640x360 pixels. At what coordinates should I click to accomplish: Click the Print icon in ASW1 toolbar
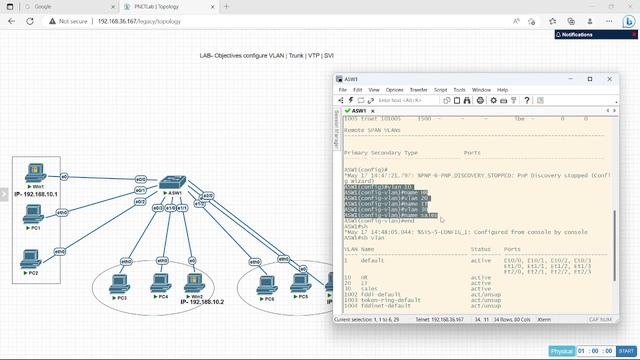point(480,100)
